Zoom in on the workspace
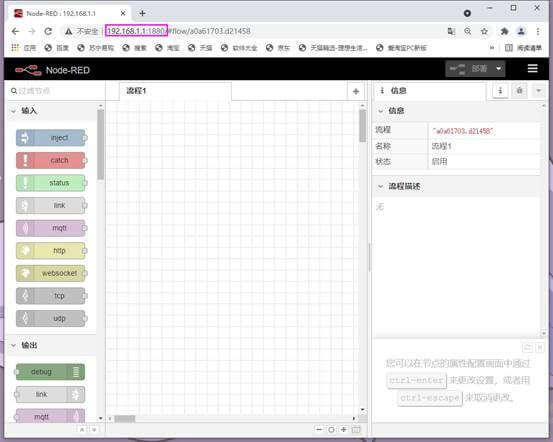This screenshot has width=553, height=442. point(343,429)
